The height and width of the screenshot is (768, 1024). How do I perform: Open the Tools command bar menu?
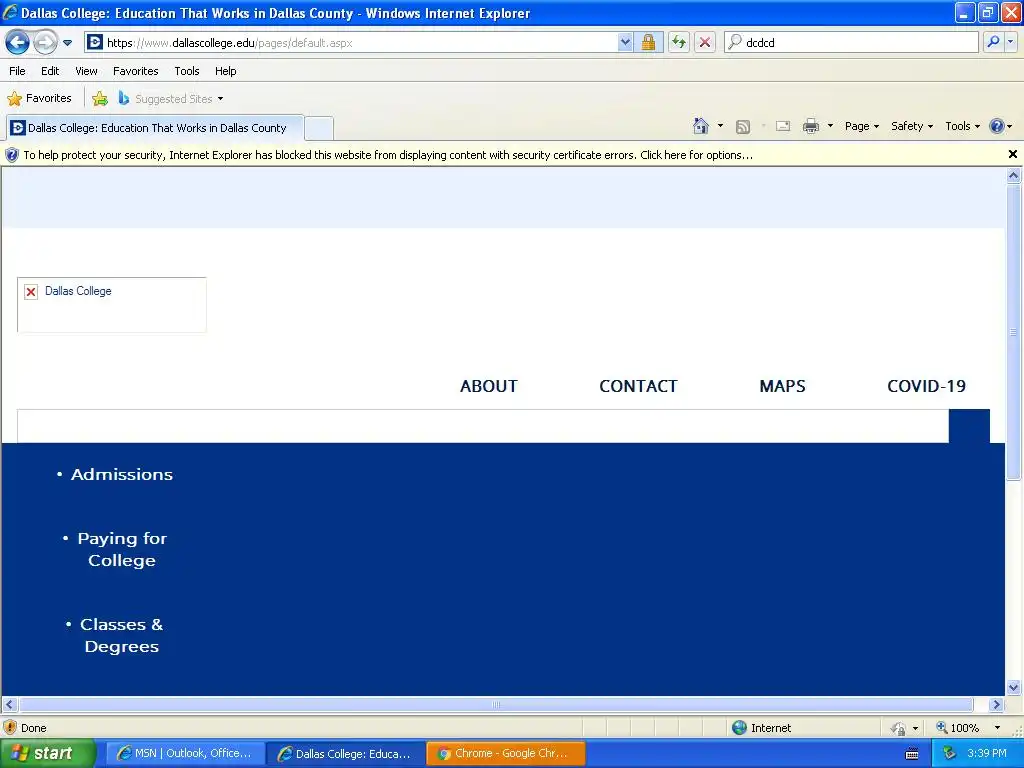tap(962, 126)
